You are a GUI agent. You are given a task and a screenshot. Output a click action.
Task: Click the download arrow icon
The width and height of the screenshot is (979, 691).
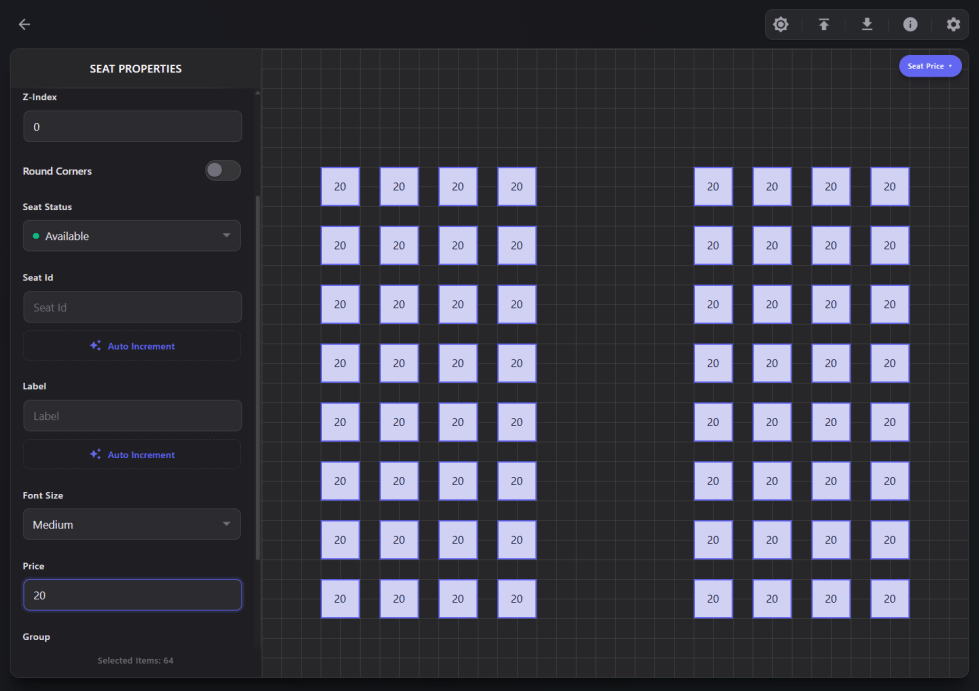(867, 25)
